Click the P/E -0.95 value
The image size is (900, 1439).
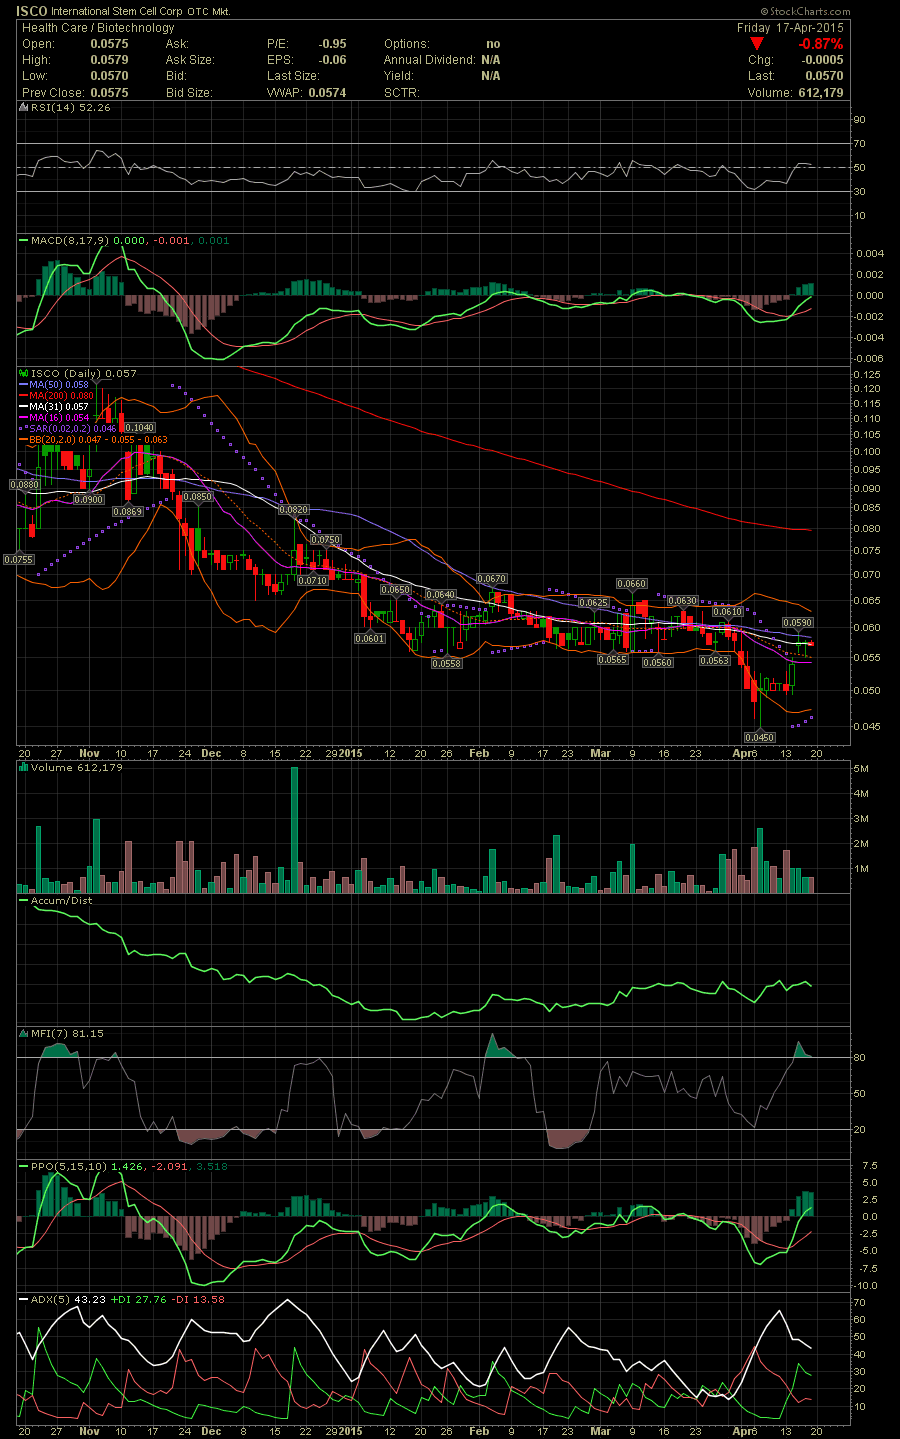(x=306, y=44)
